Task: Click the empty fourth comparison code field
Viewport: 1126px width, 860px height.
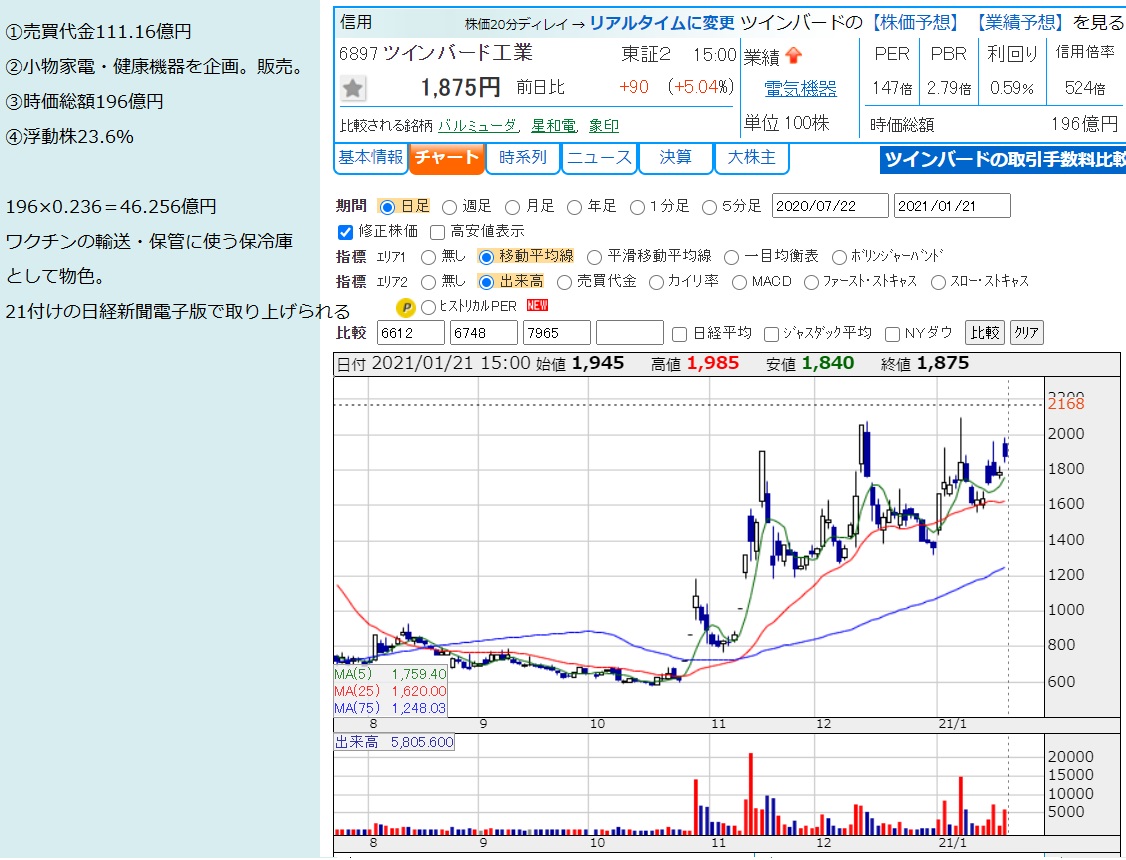Action: (630, 333)
